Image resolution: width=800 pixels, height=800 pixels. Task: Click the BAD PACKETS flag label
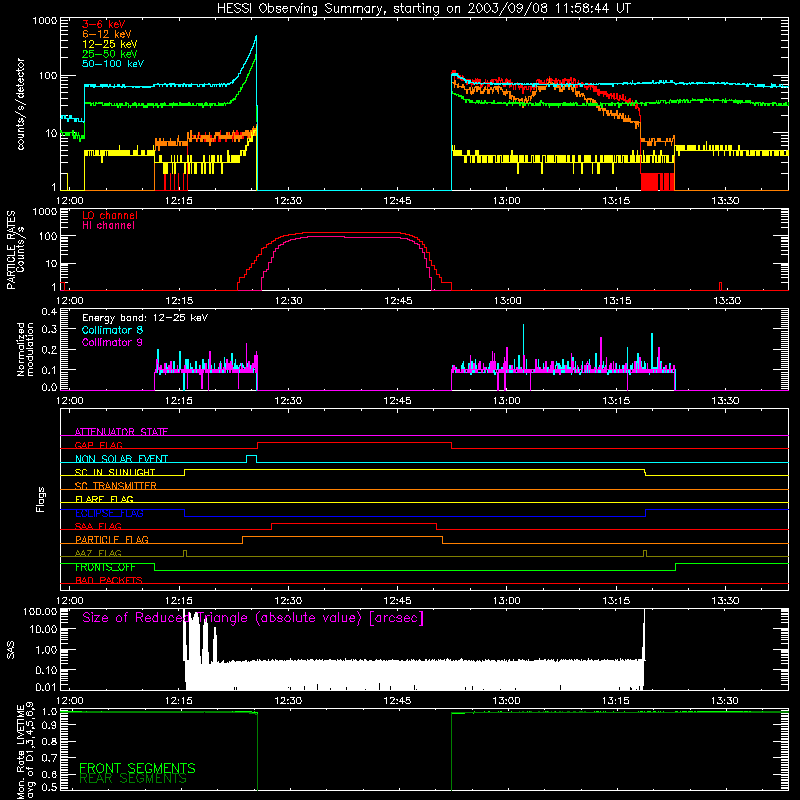point(109,580)
